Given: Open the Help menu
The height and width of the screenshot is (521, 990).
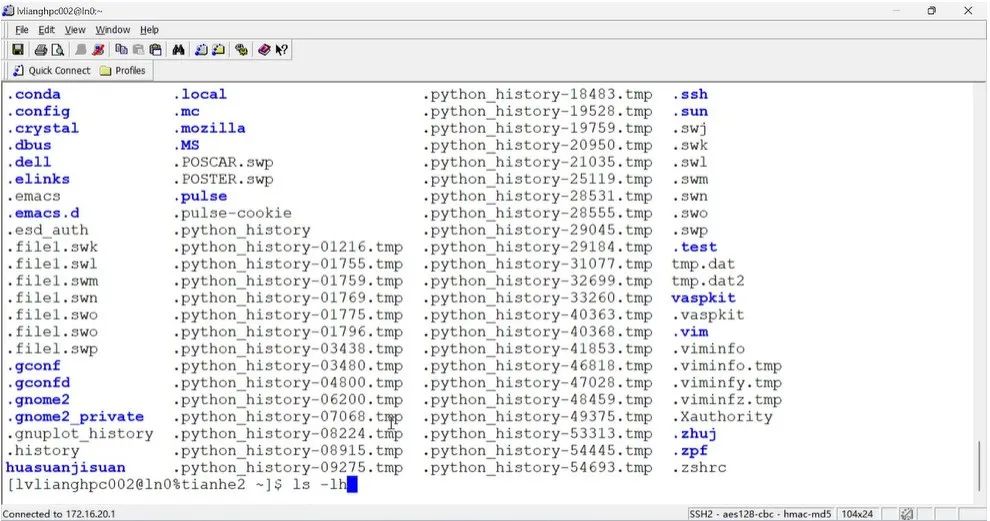Looking at the screenshot, I should point(149,30).
